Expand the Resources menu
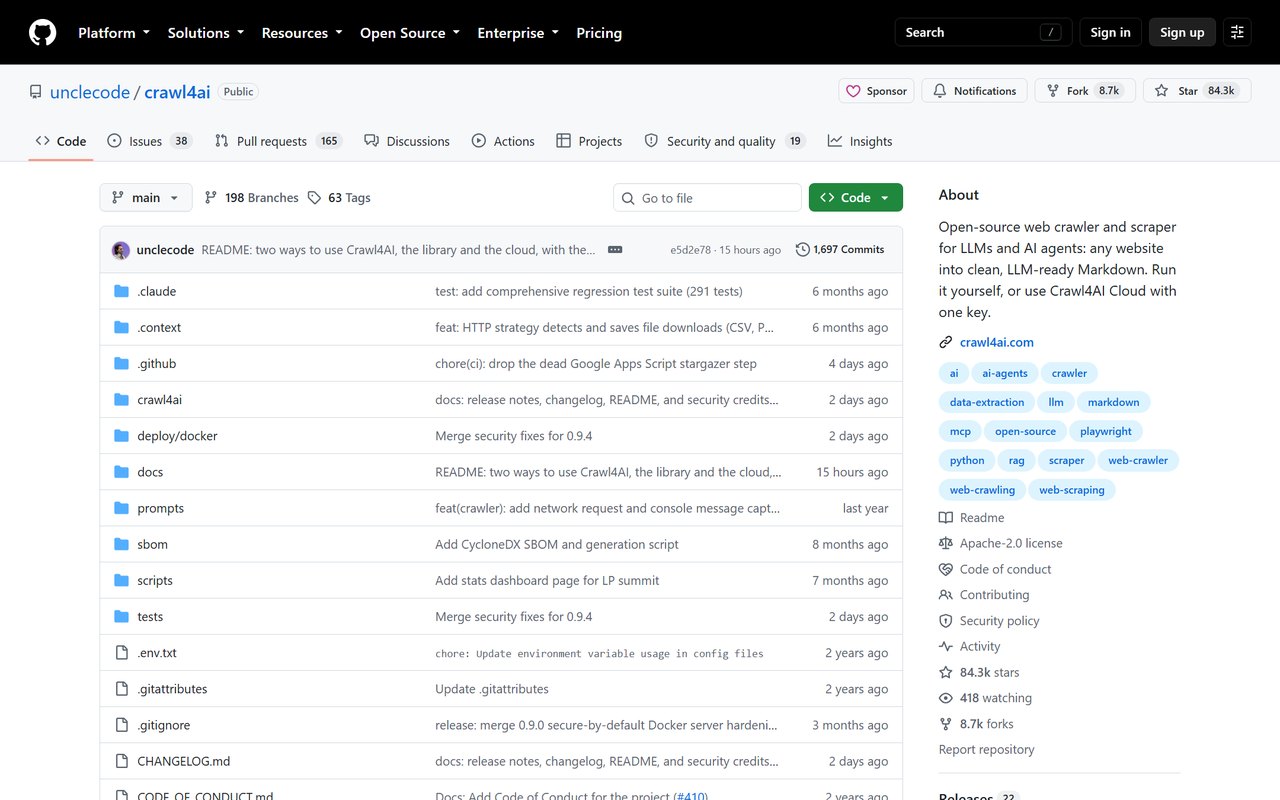Screen dimensions: 1280x800 click(x=302, y=33)
